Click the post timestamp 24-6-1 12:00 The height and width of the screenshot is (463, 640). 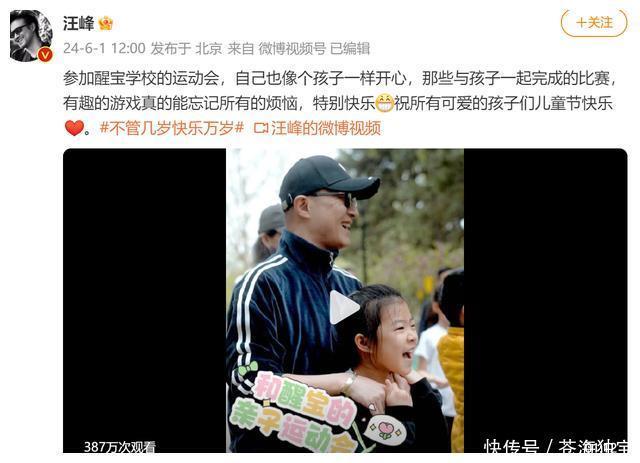[104, 49]
